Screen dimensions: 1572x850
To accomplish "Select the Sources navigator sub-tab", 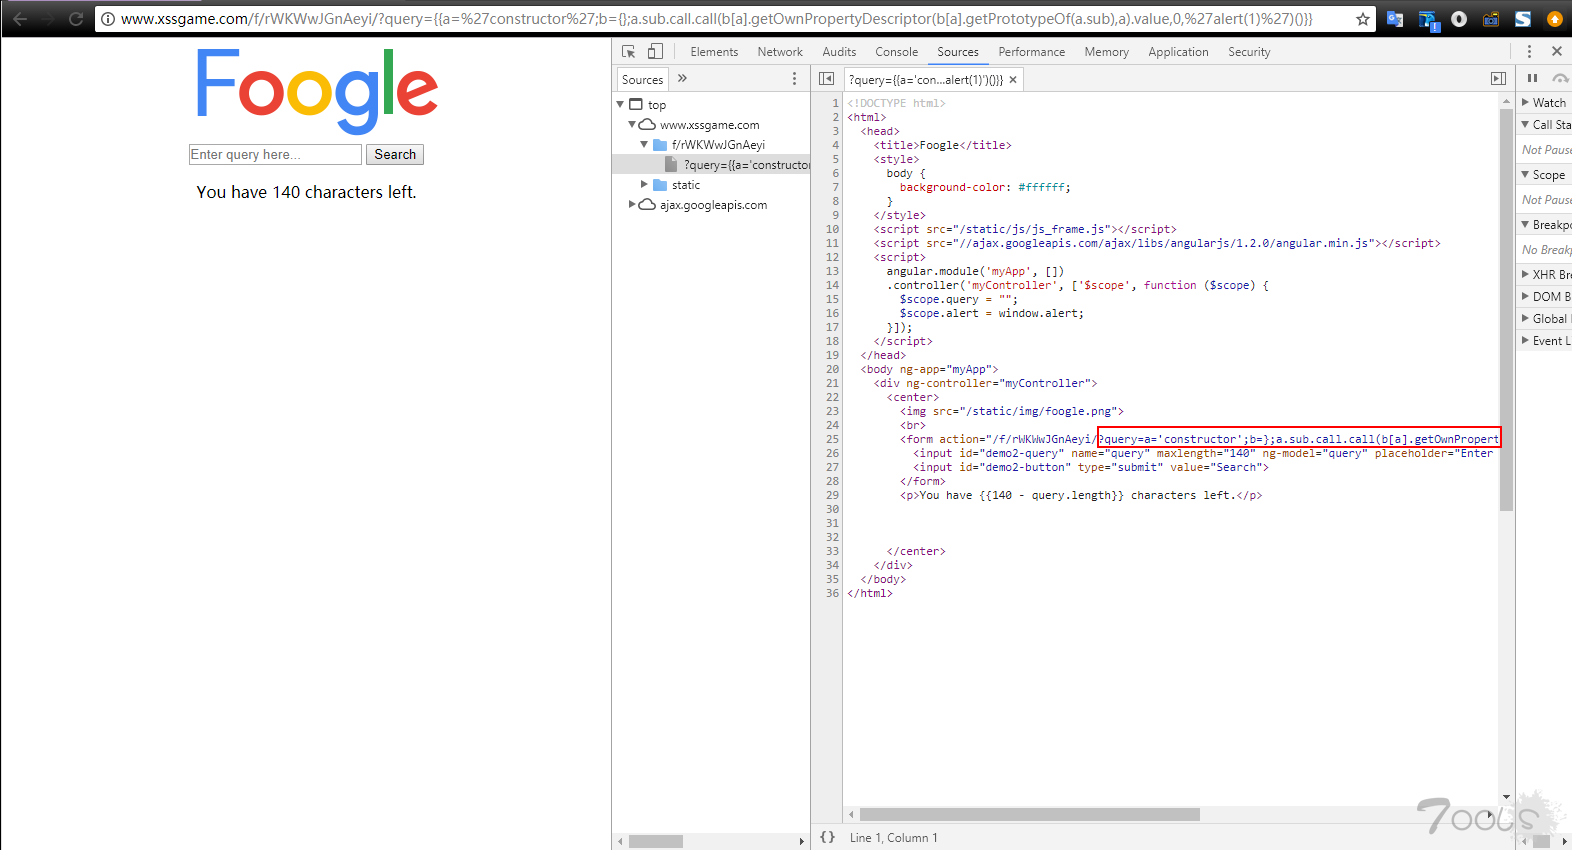I will coord(642,79).
